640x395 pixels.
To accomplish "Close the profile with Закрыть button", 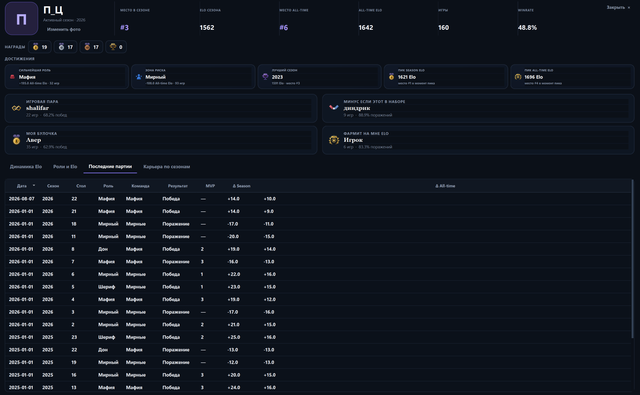I will [618, 7].
